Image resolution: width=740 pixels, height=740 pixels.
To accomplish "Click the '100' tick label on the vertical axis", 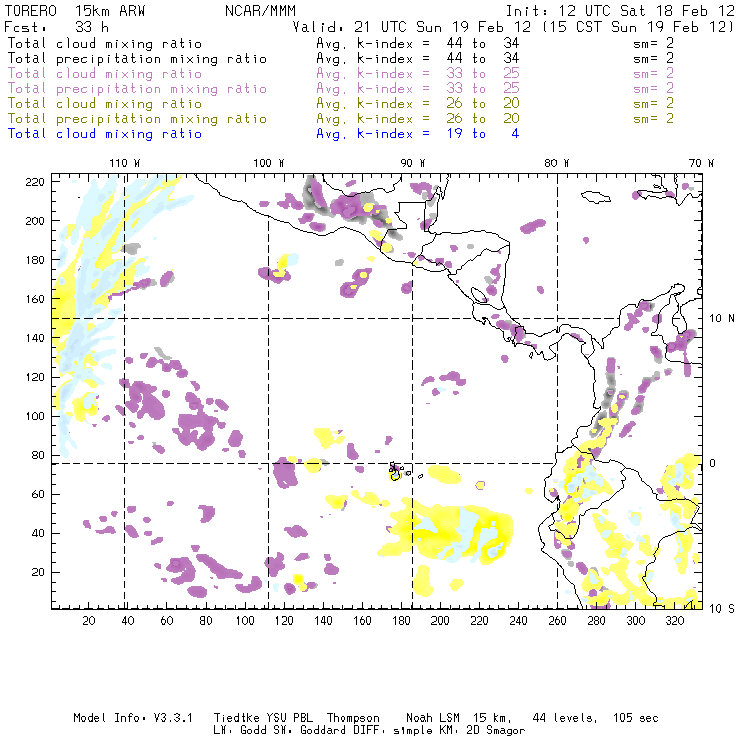I will click(35, 416).
